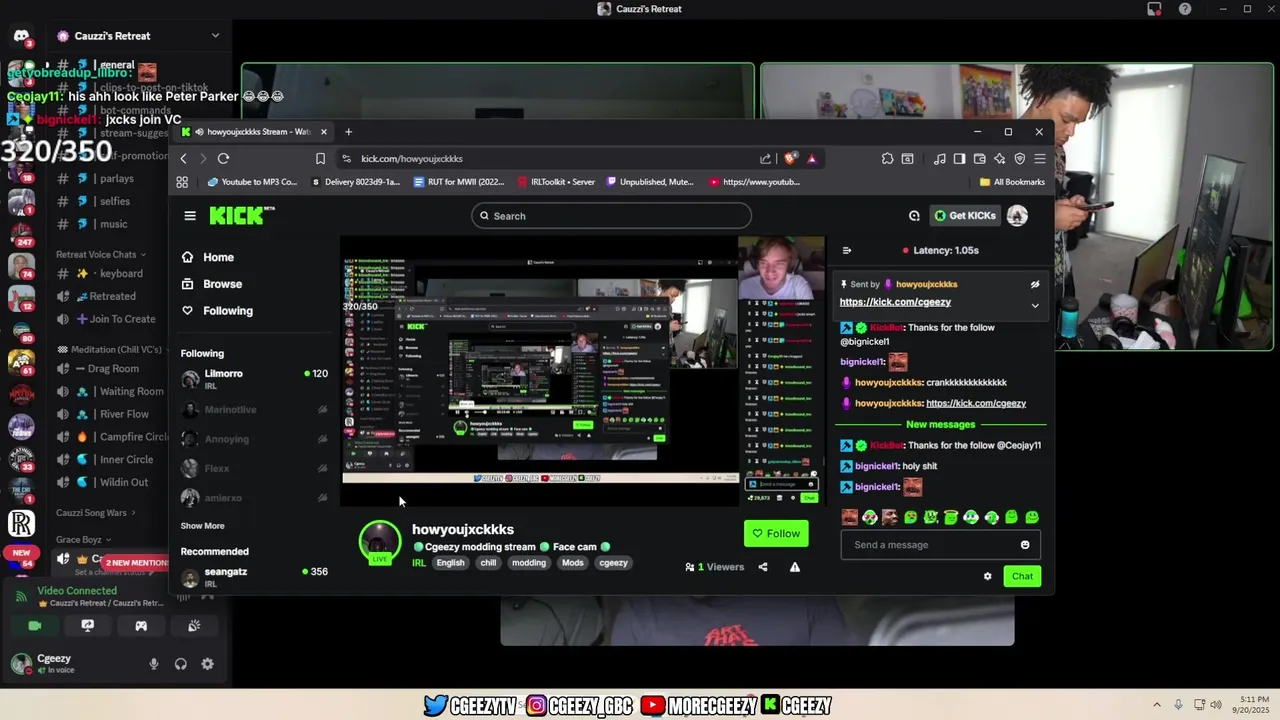Open the music channel in Discord

[x=113, y=224]
